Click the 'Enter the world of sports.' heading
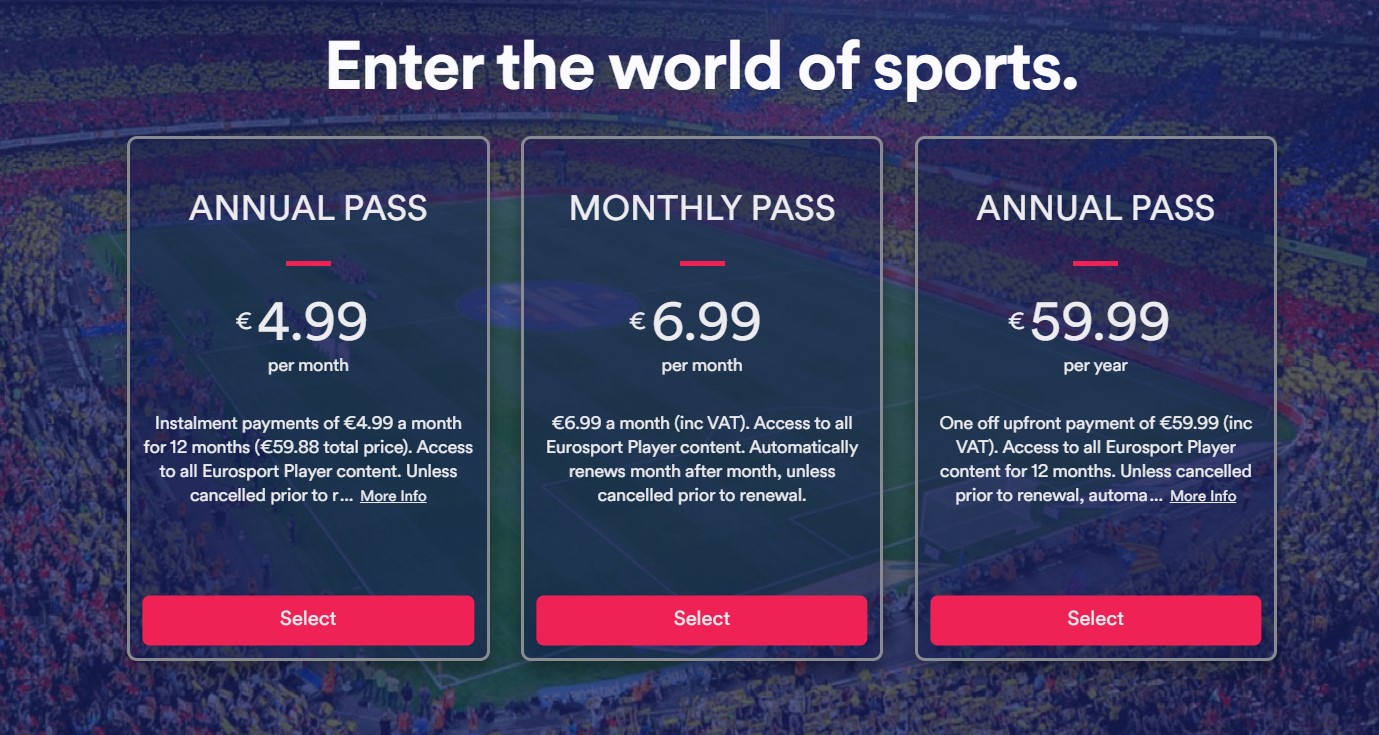The height and width of the screenshot is (735, 1379). (702, 66)
